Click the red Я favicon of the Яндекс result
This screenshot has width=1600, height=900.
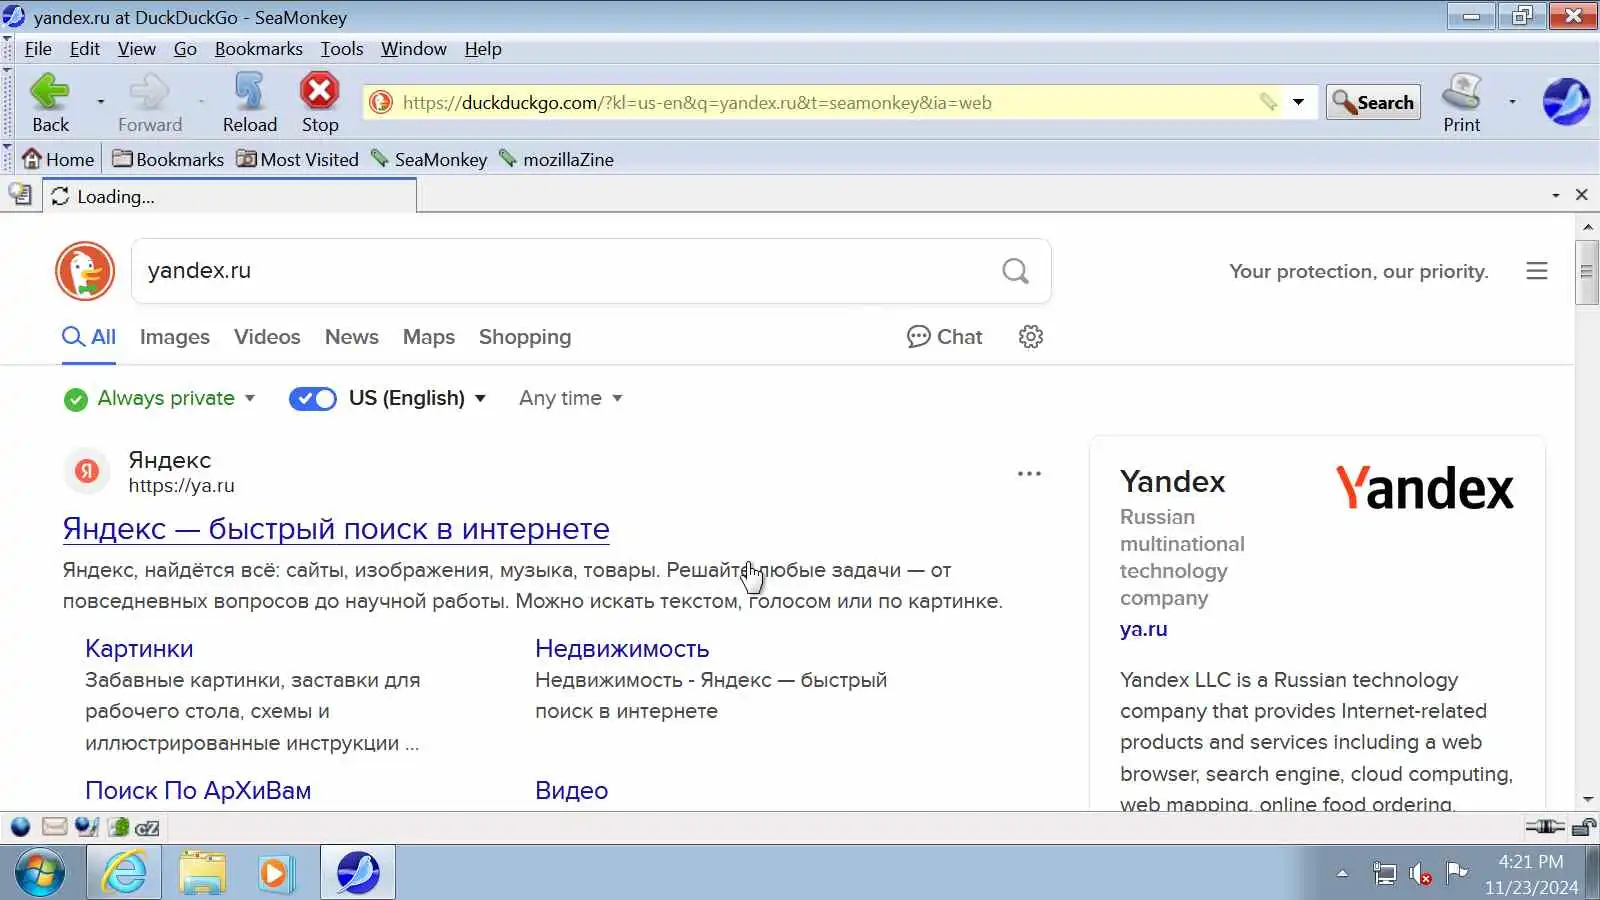(x=87, y=471)
